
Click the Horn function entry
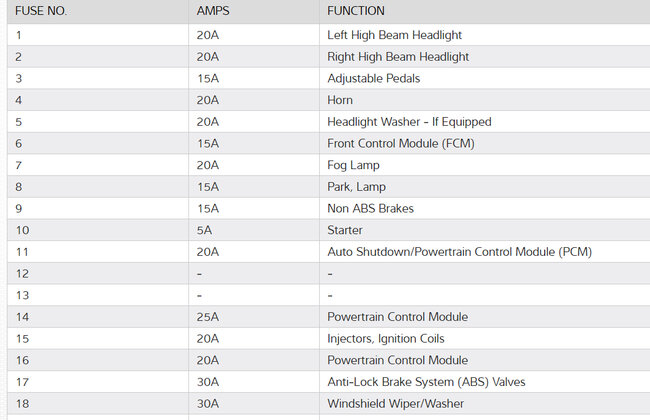coord(340,100)
